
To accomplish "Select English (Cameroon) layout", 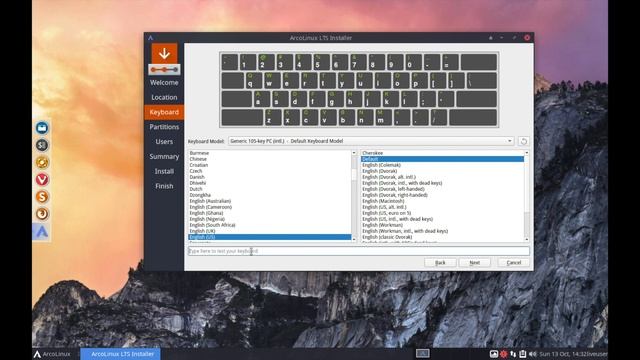I will [269, 207].
